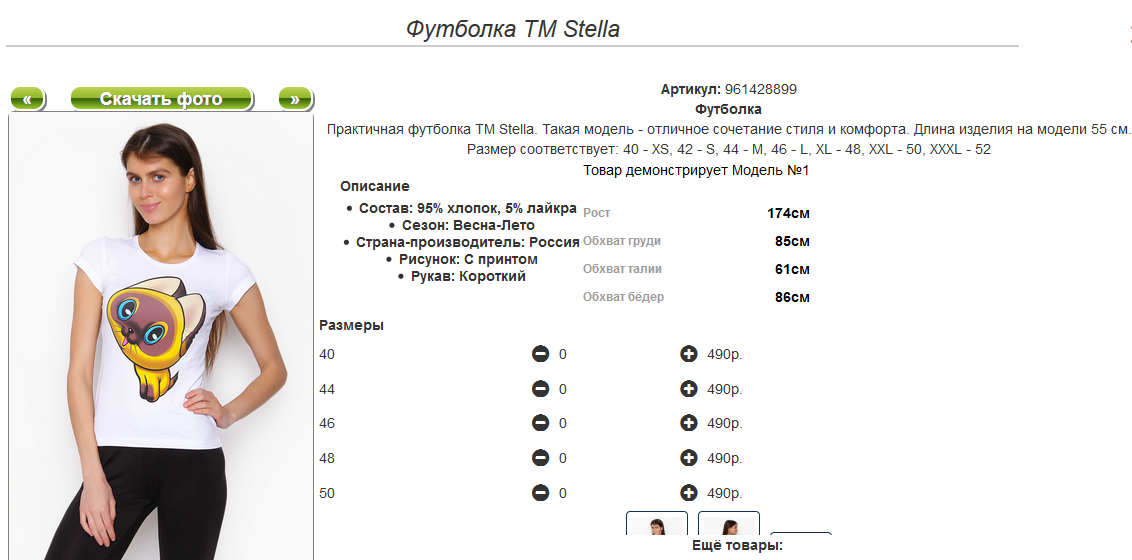Image resolution: width=1132 pixels, height=560 pixels.
Task: Click the Размеры section label
Action: point(352,325)
